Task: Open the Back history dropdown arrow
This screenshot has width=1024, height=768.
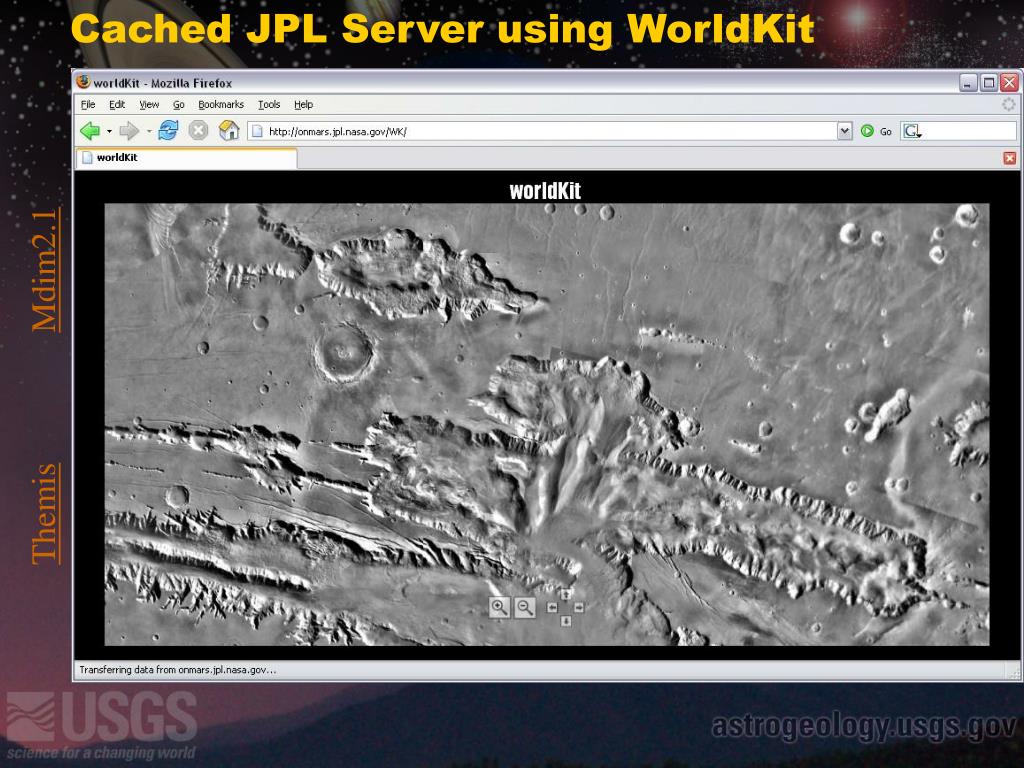Action: pyautogui.click(x=109, y=131)
